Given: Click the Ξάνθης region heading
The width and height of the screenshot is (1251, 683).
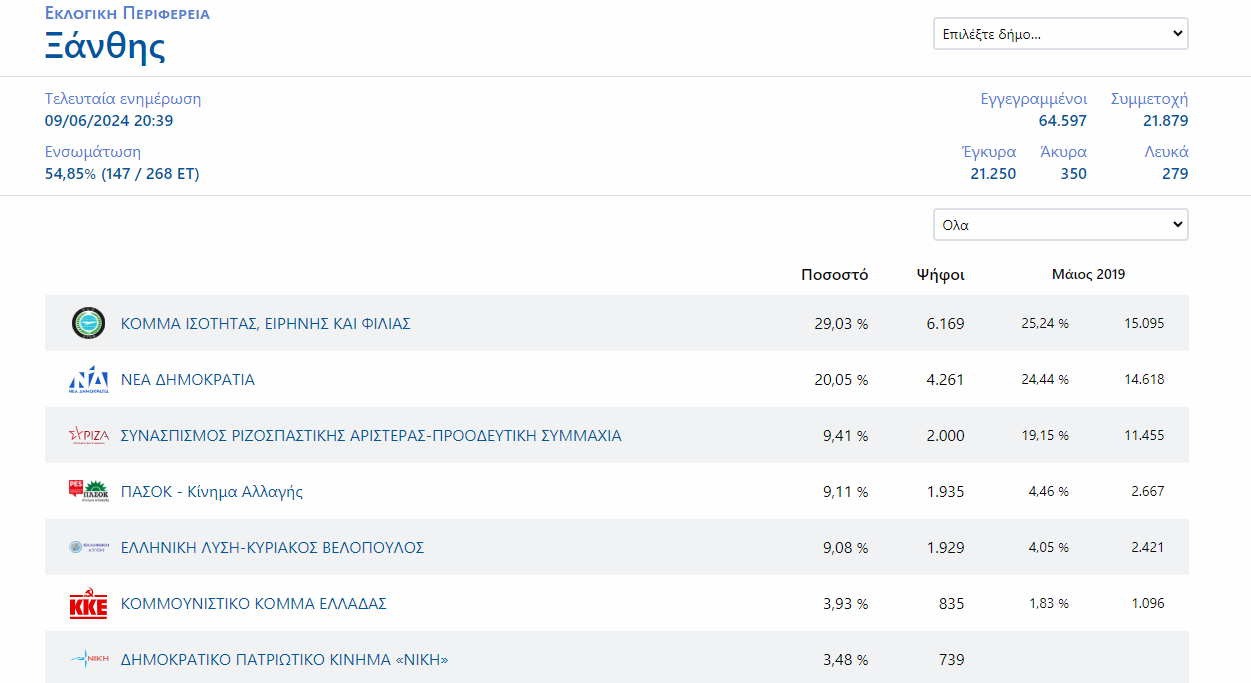Looking at the screenshot, I should click(x=105, y=47).
